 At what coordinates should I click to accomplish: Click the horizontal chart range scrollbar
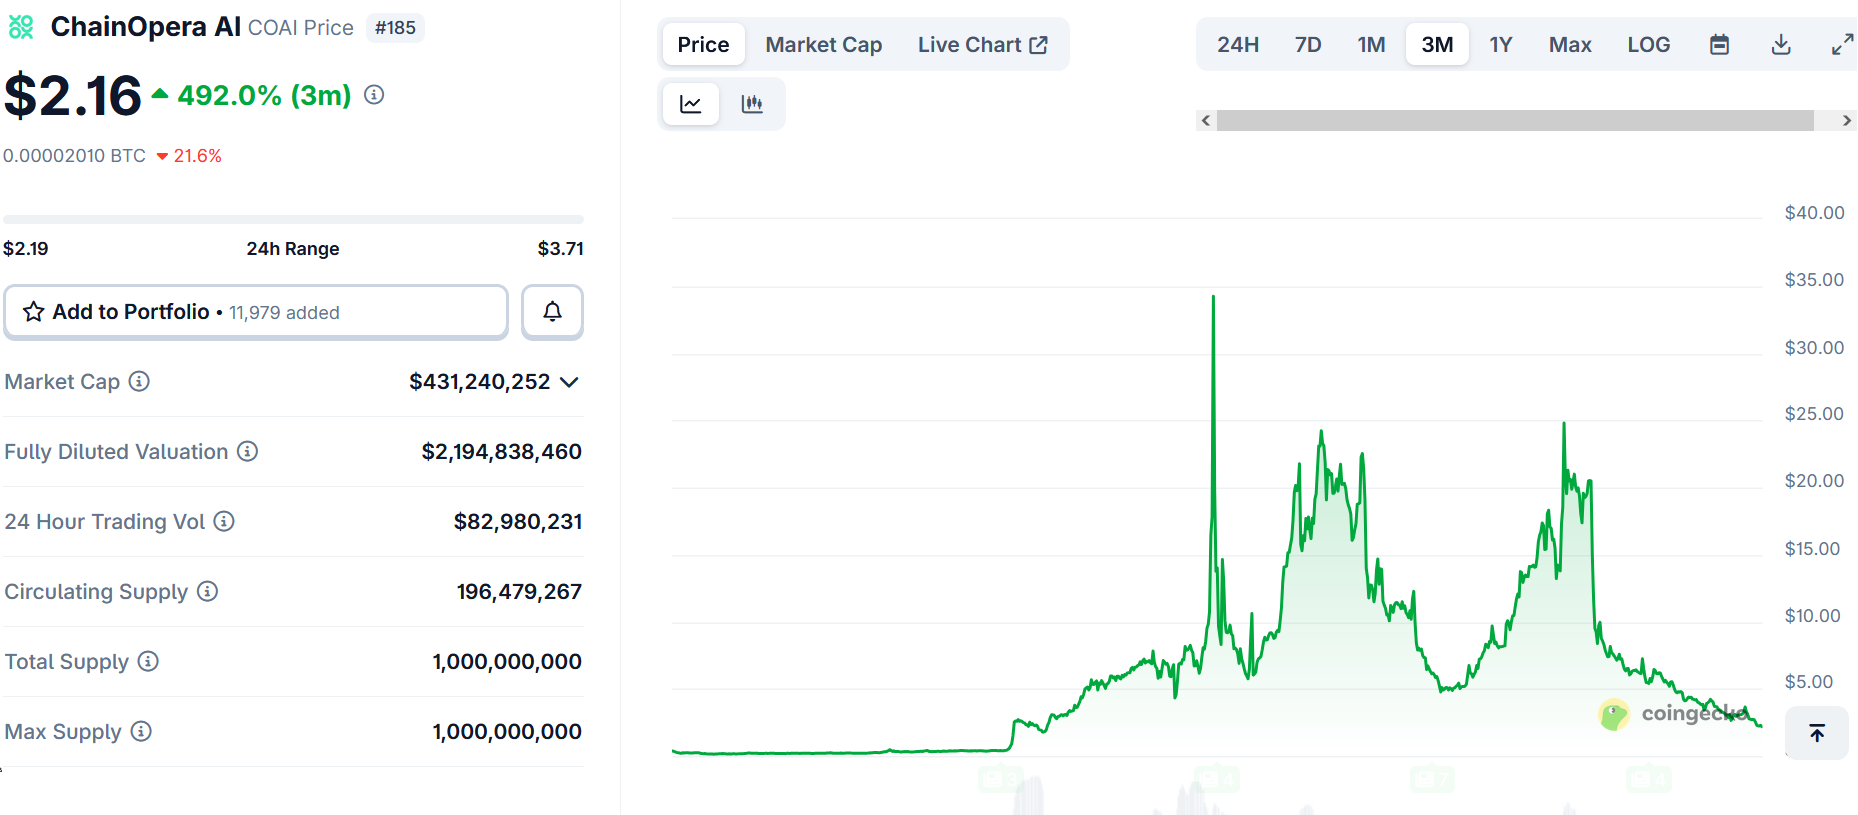(1515, 121)
